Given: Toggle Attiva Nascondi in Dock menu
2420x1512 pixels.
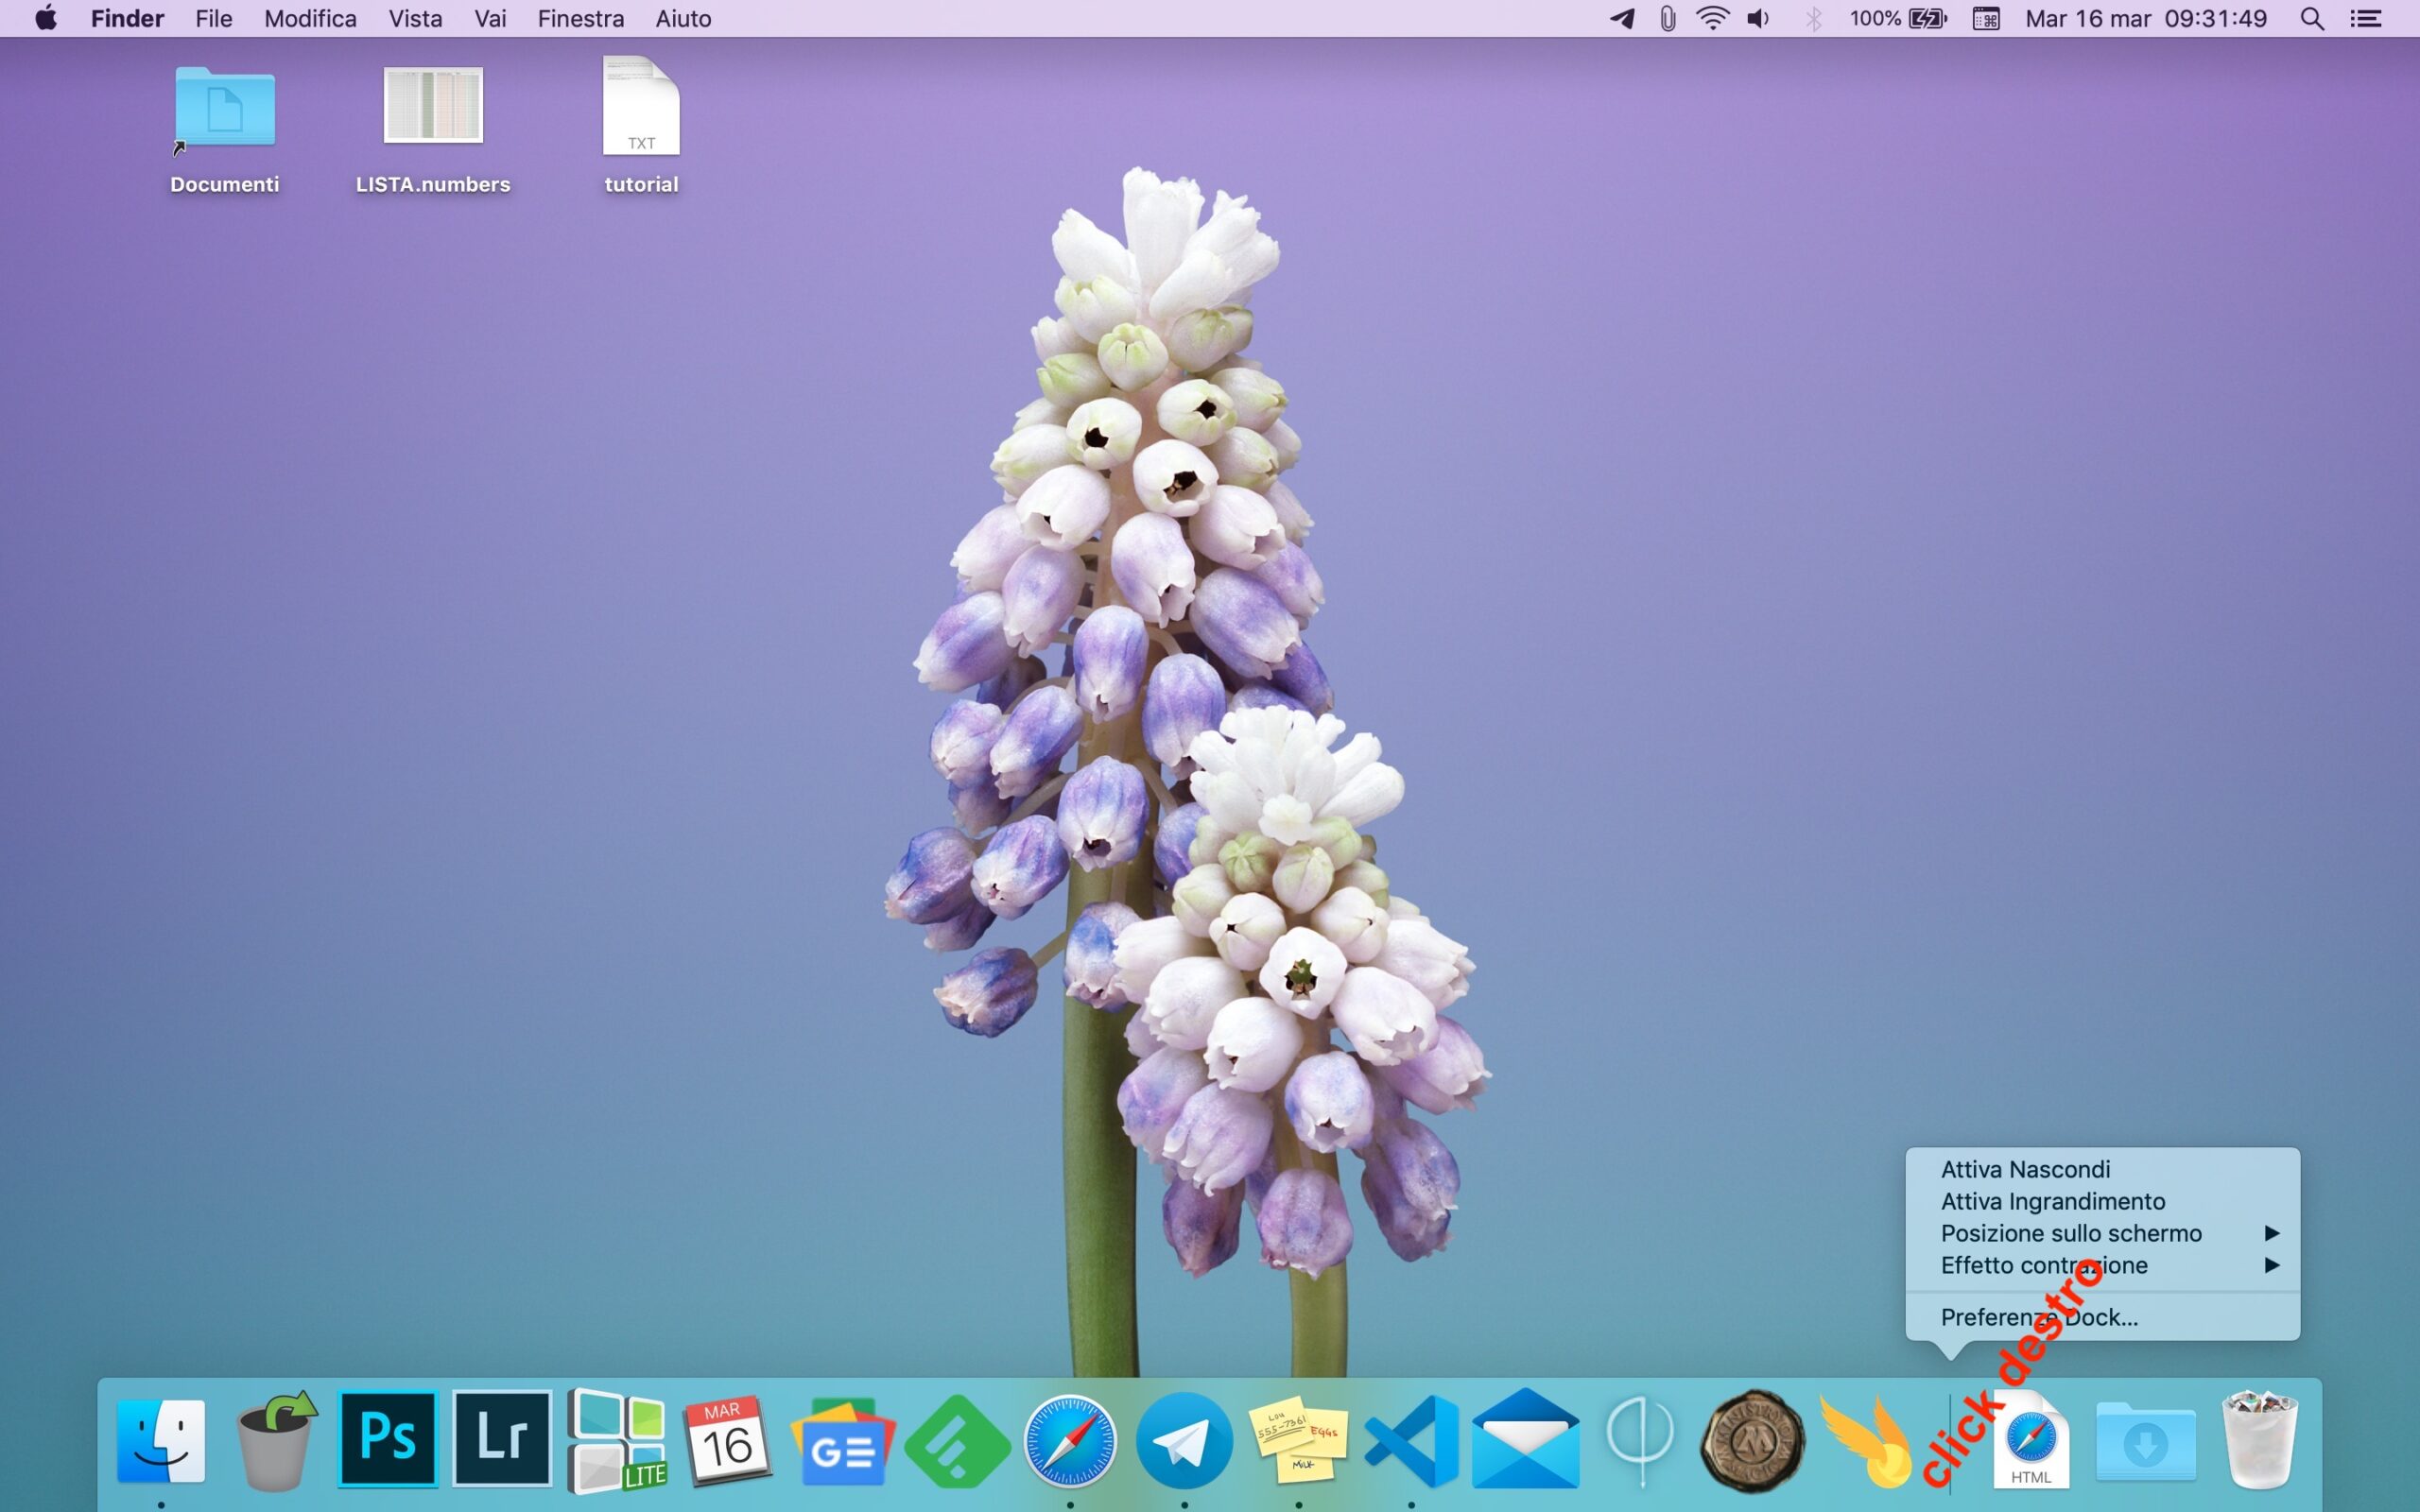Looking at the screenshot, I should [2025, 1169].
